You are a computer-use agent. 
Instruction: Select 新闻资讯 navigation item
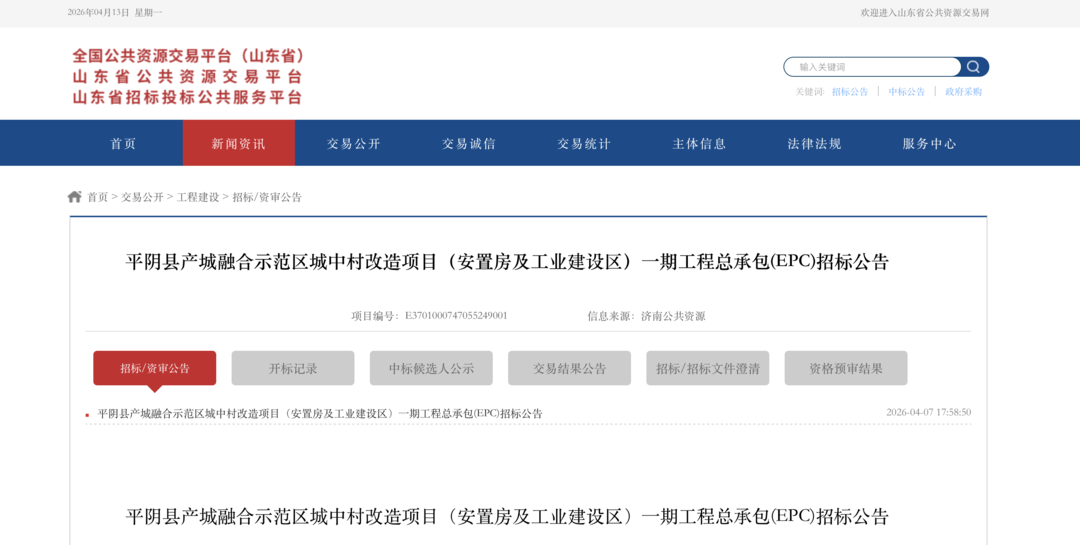click(239, 143)
